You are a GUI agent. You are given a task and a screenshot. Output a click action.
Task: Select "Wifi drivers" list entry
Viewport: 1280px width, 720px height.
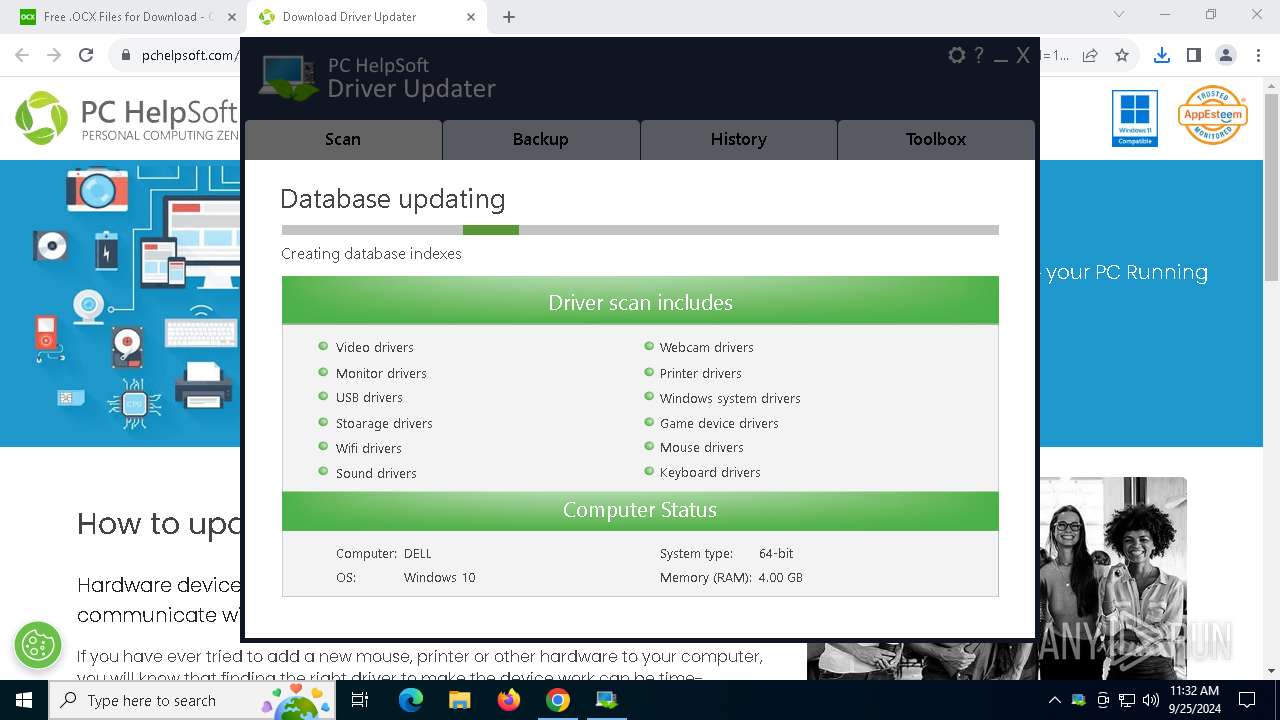(368, 448)
